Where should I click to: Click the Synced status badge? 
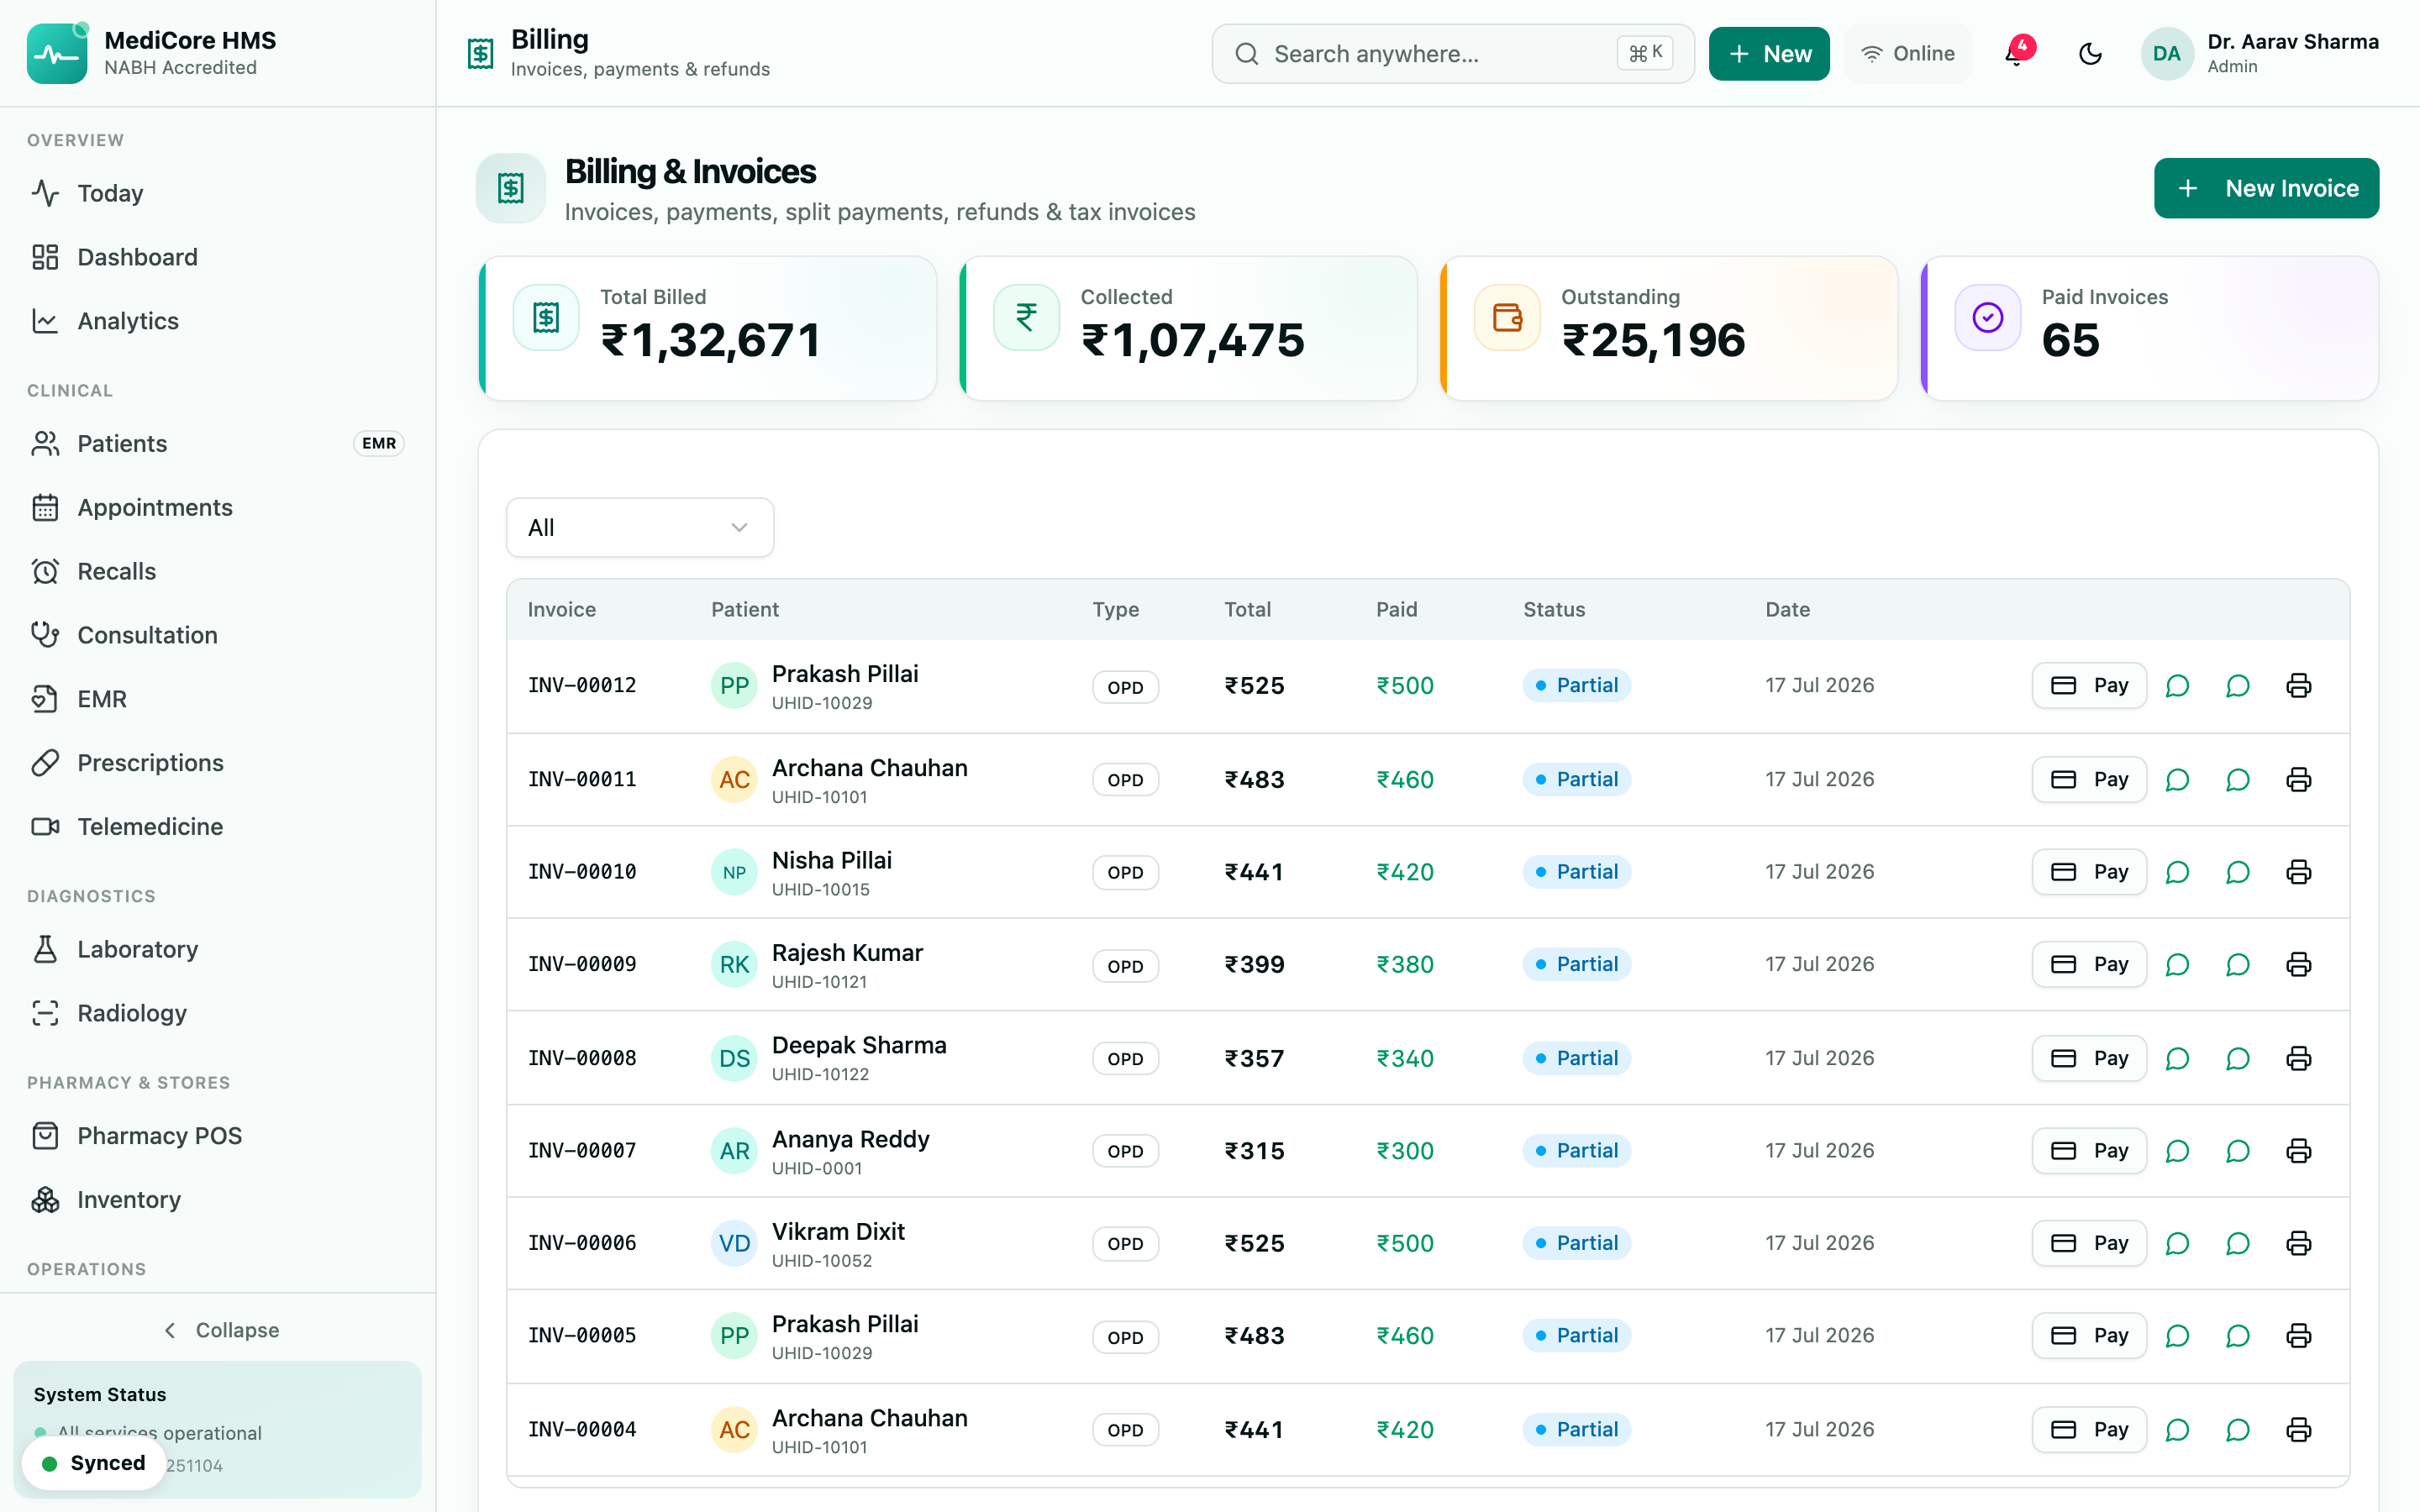pyautogui.click(x=94, y=1463)
